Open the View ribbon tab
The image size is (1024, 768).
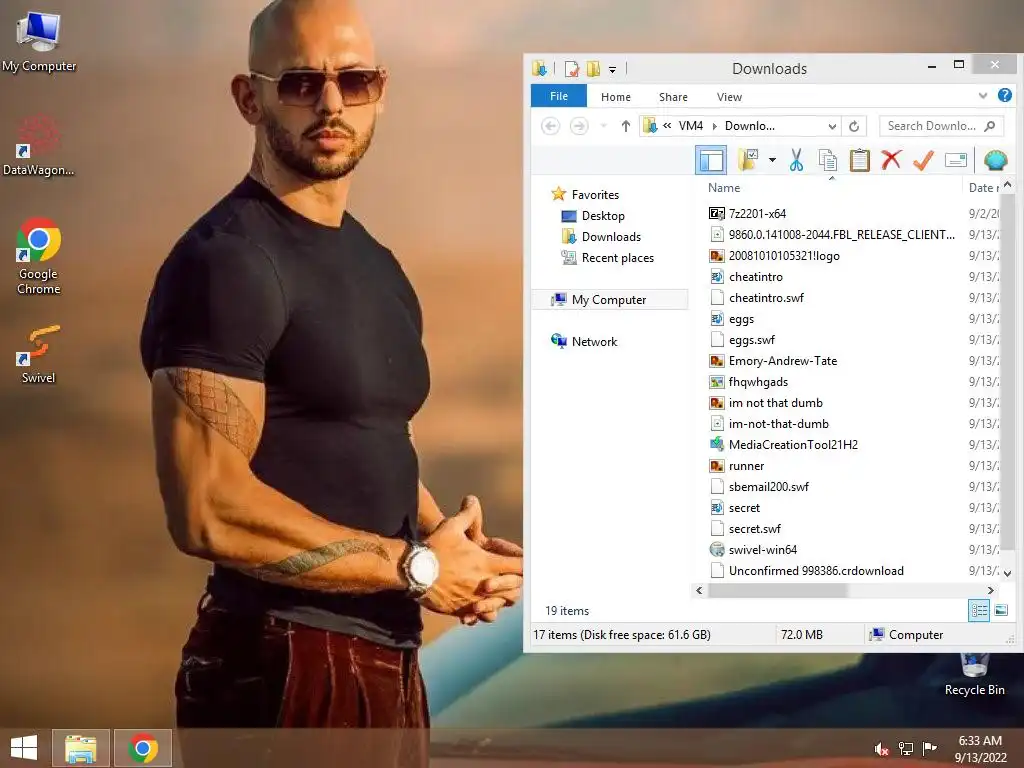(729, 97)
